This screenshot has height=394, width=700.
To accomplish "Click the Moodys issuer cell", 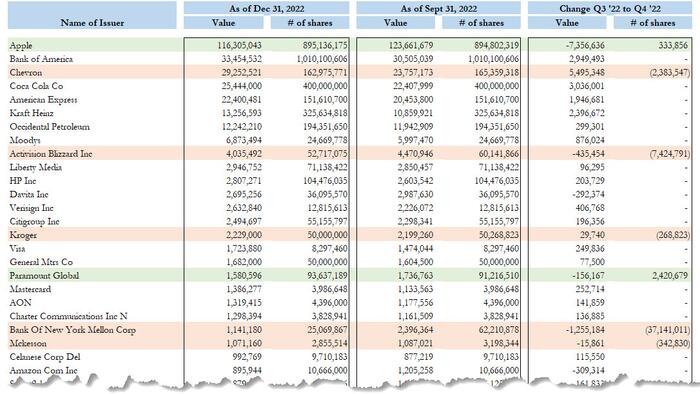I will pos(25,140).
